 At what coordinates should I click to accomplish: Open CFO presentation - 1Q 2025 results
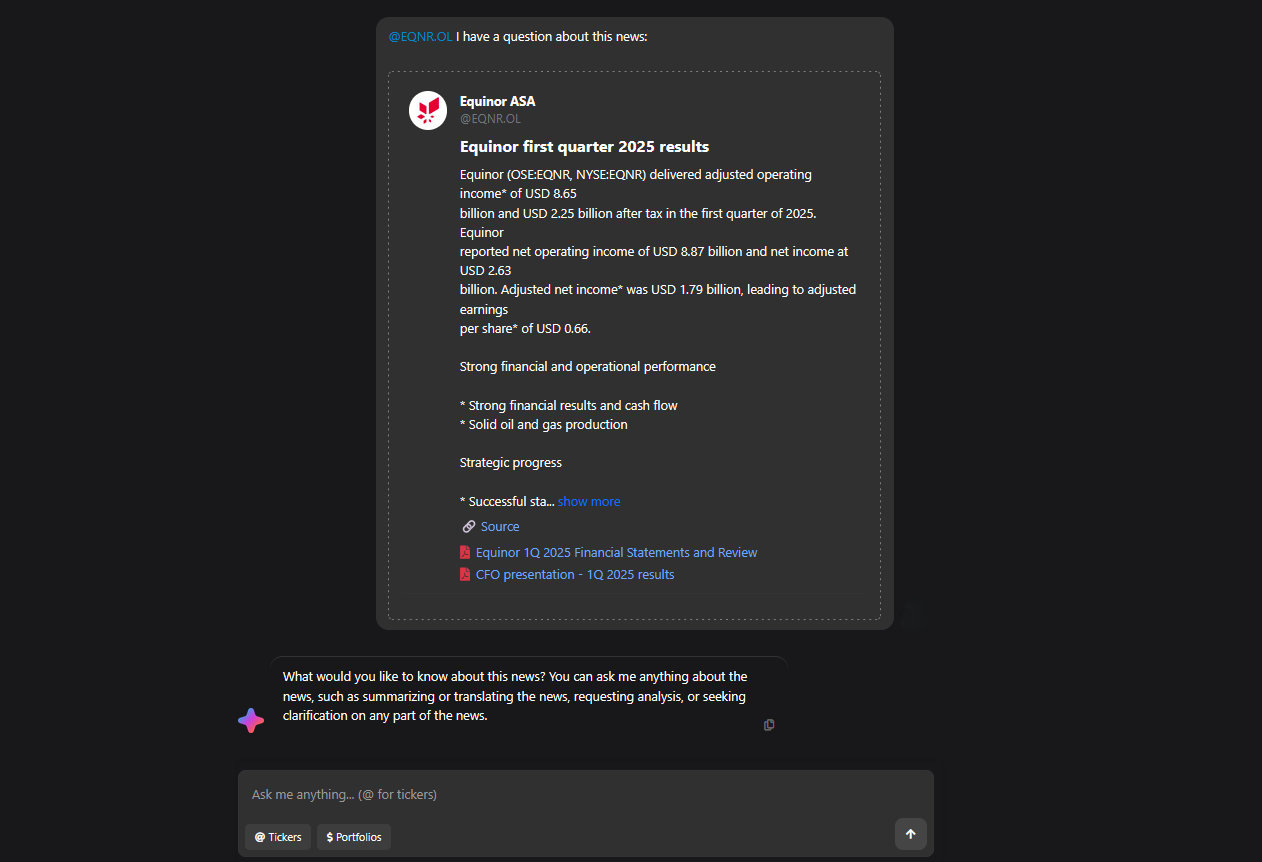click(x=575, y=573)
